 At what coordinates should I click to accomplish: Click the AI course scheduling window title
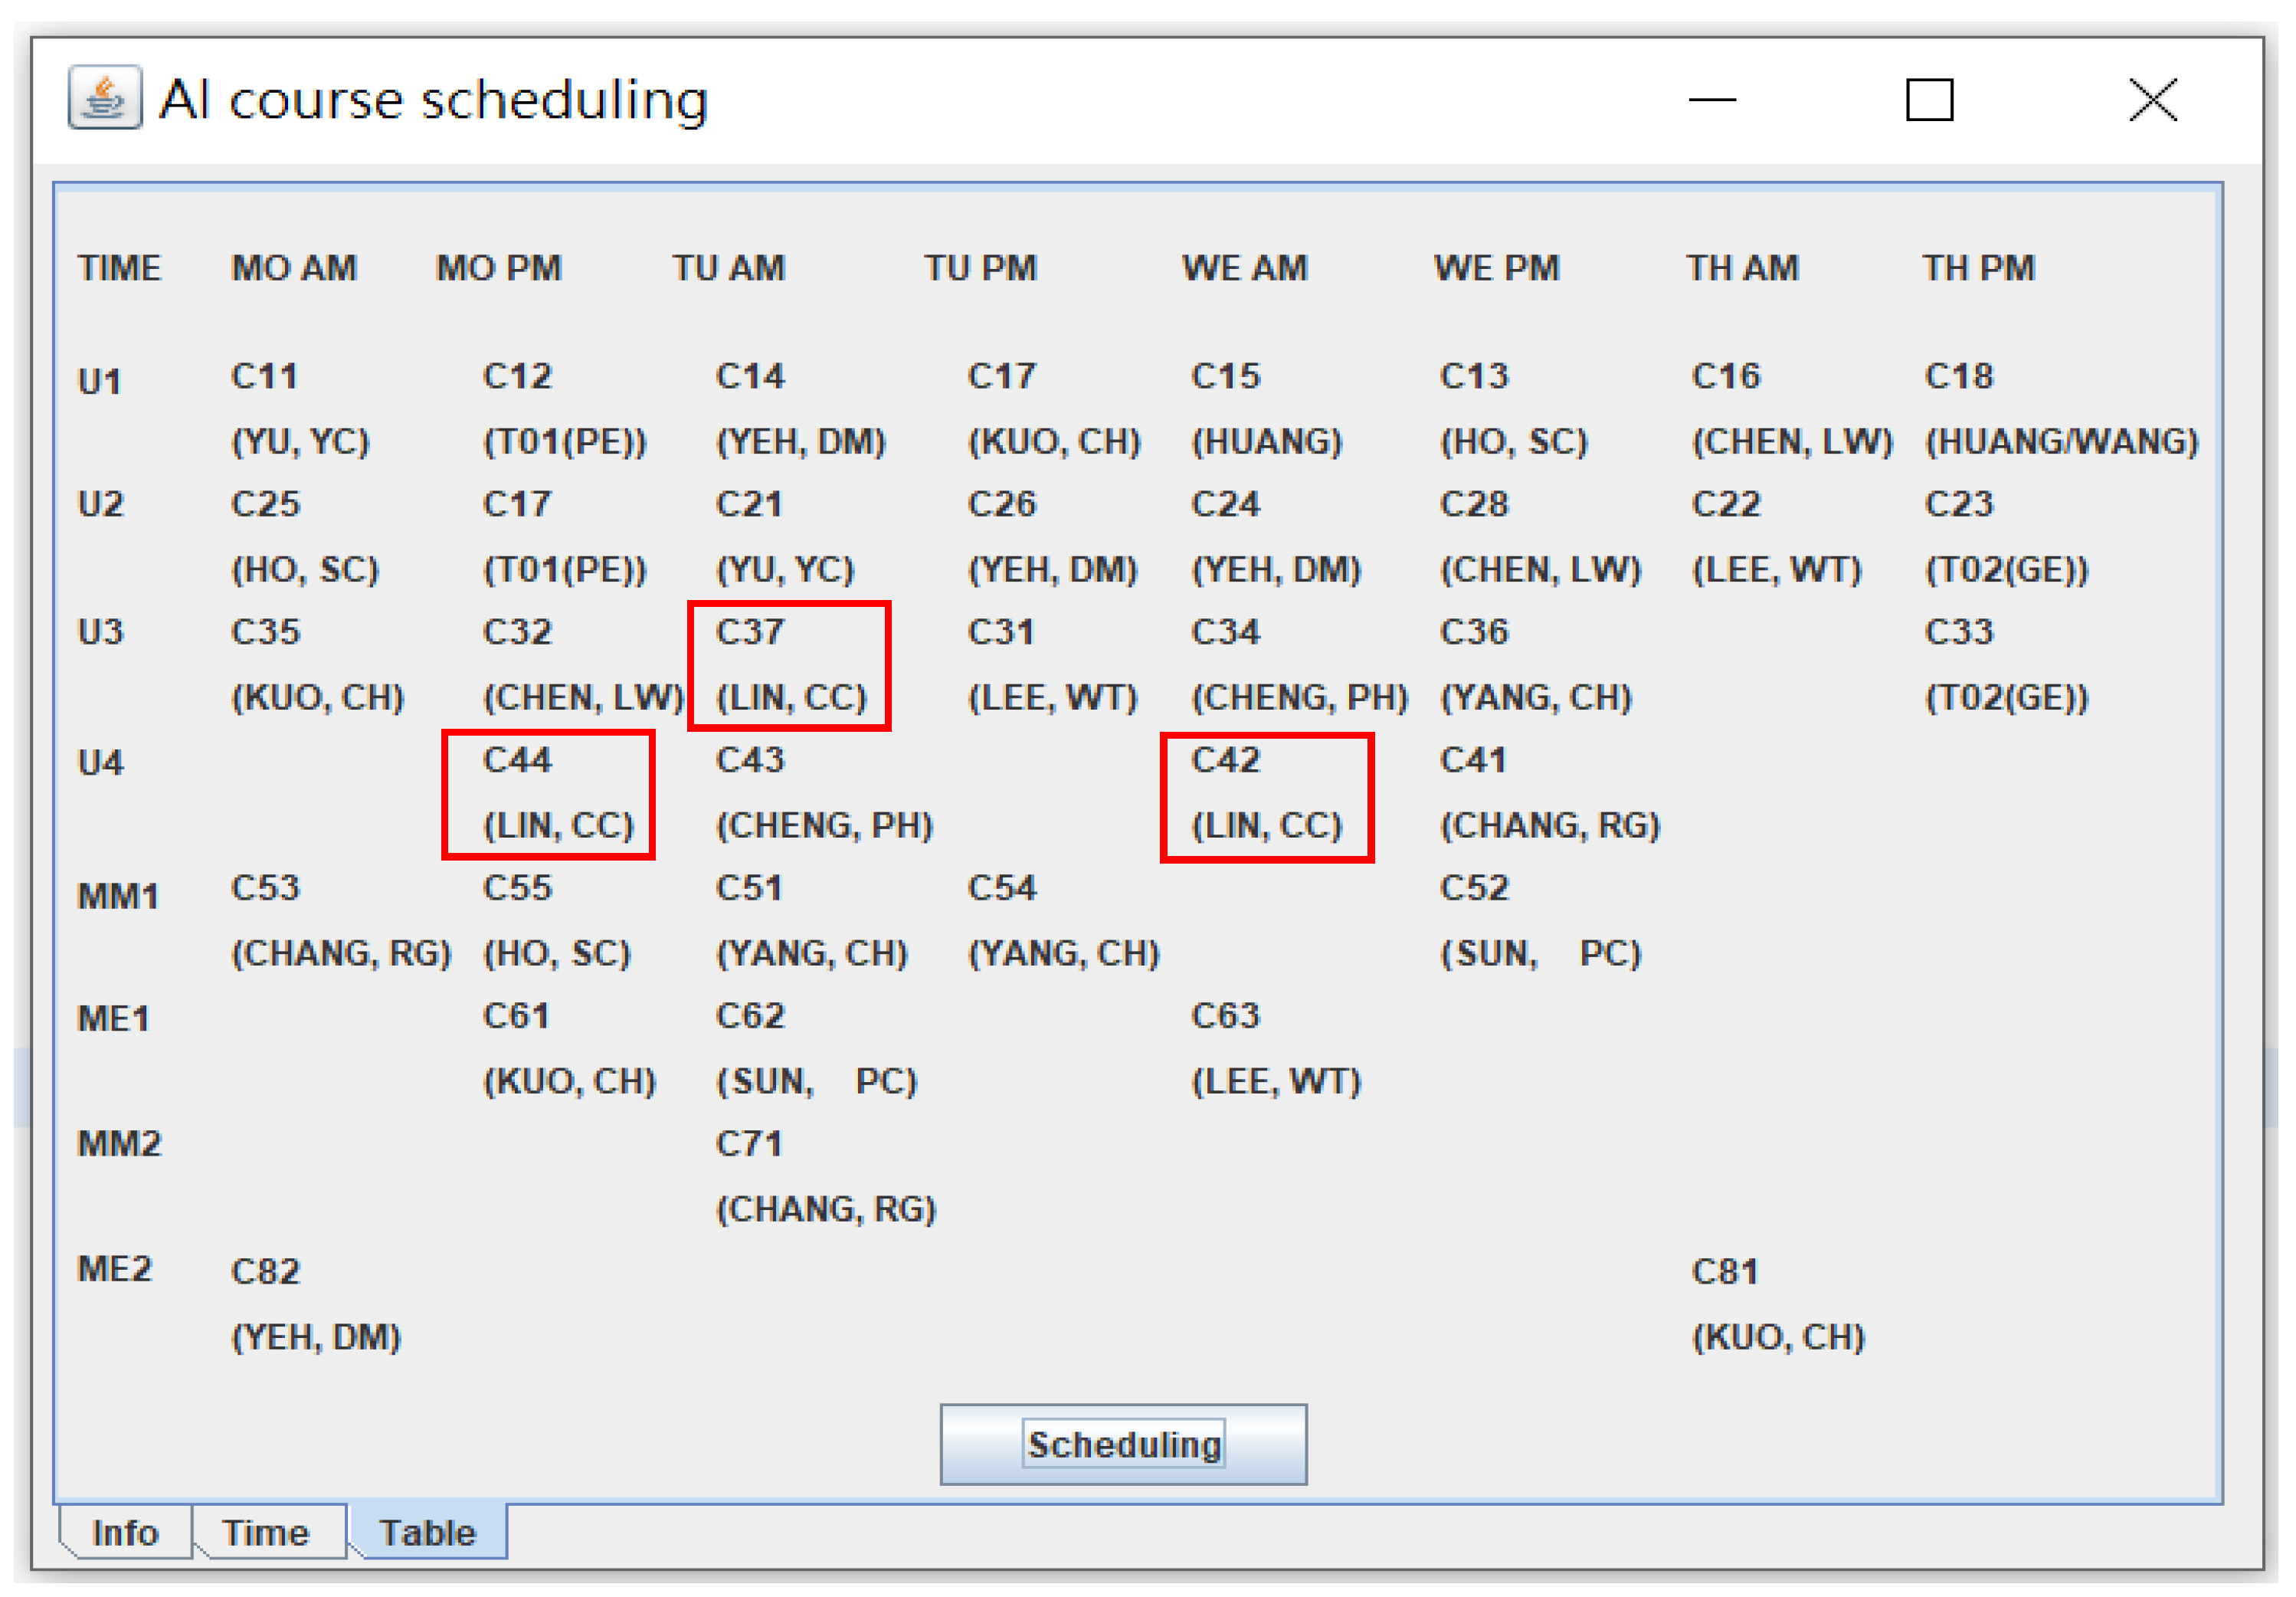[434, 100]
